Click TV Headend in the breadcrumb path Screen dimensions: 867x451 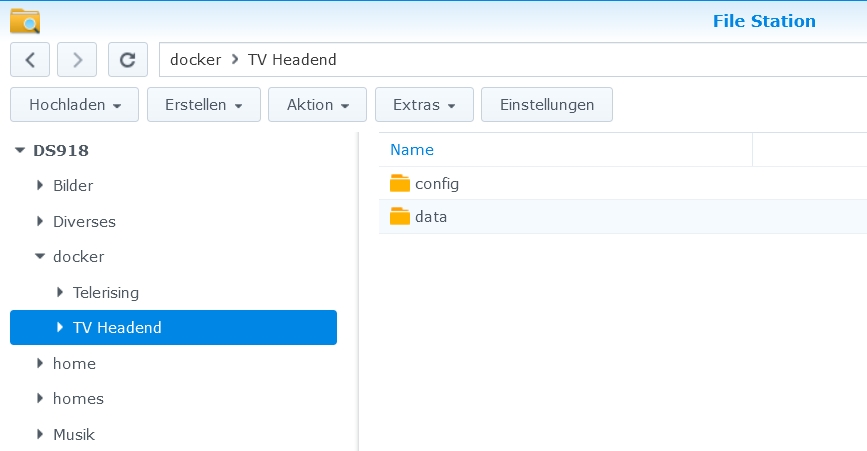tap(292, 60)
